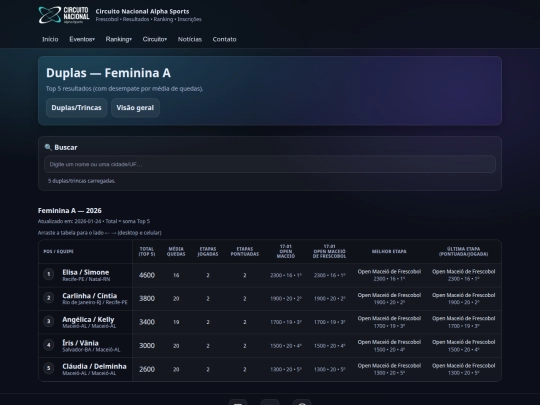This screenshot has height=405, width=540.
Task: Click team name Íris / Vânia
Action: [80, 343]
